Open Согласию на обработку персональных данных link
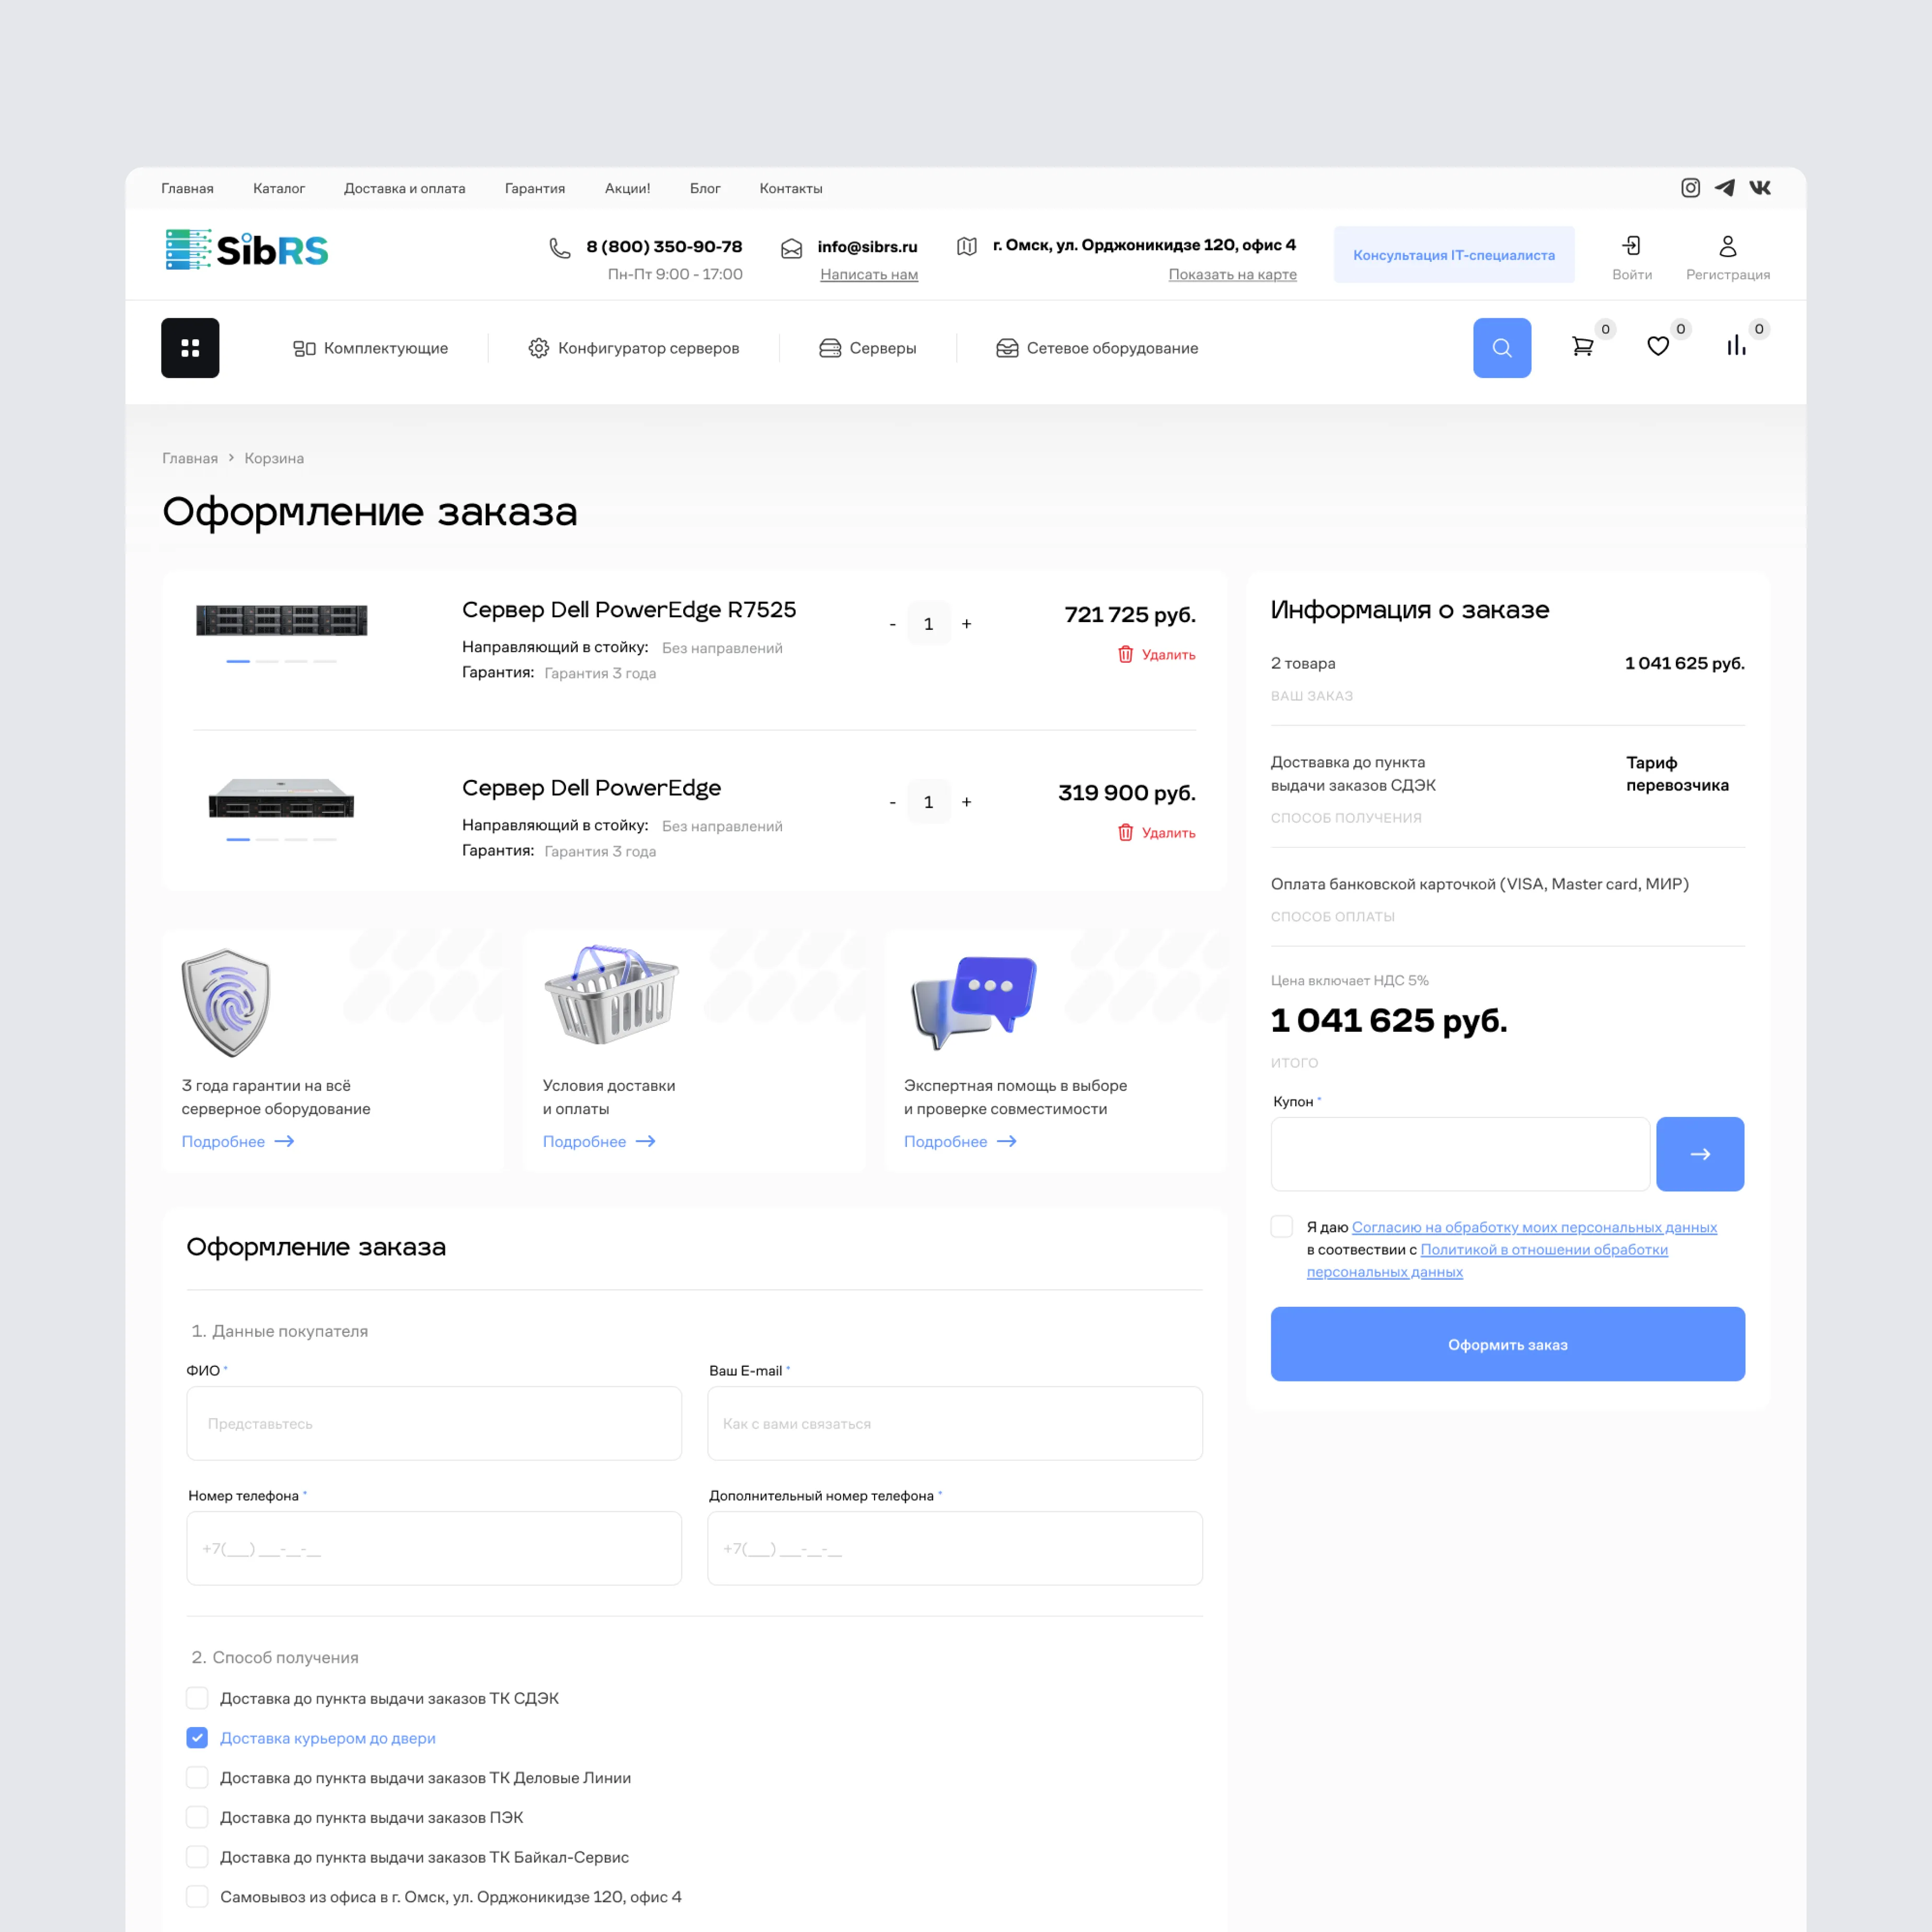The height and width of the screenshot is (1932, 1932). click(x=1534, y=1227)
